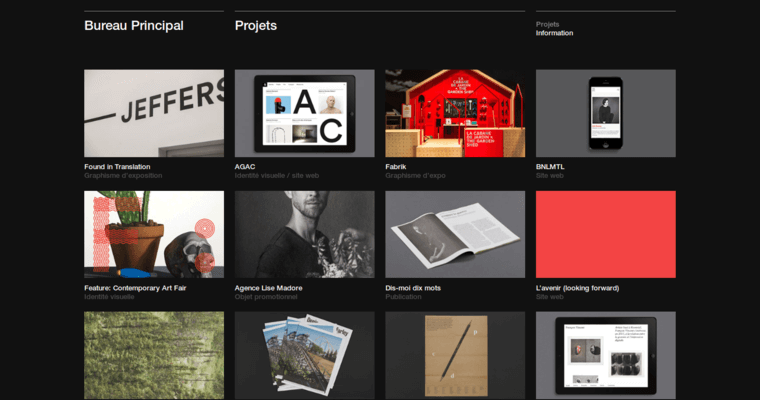Click the Agence Lise Madore title
Screen dimensions: 760x400
point(268,288)
